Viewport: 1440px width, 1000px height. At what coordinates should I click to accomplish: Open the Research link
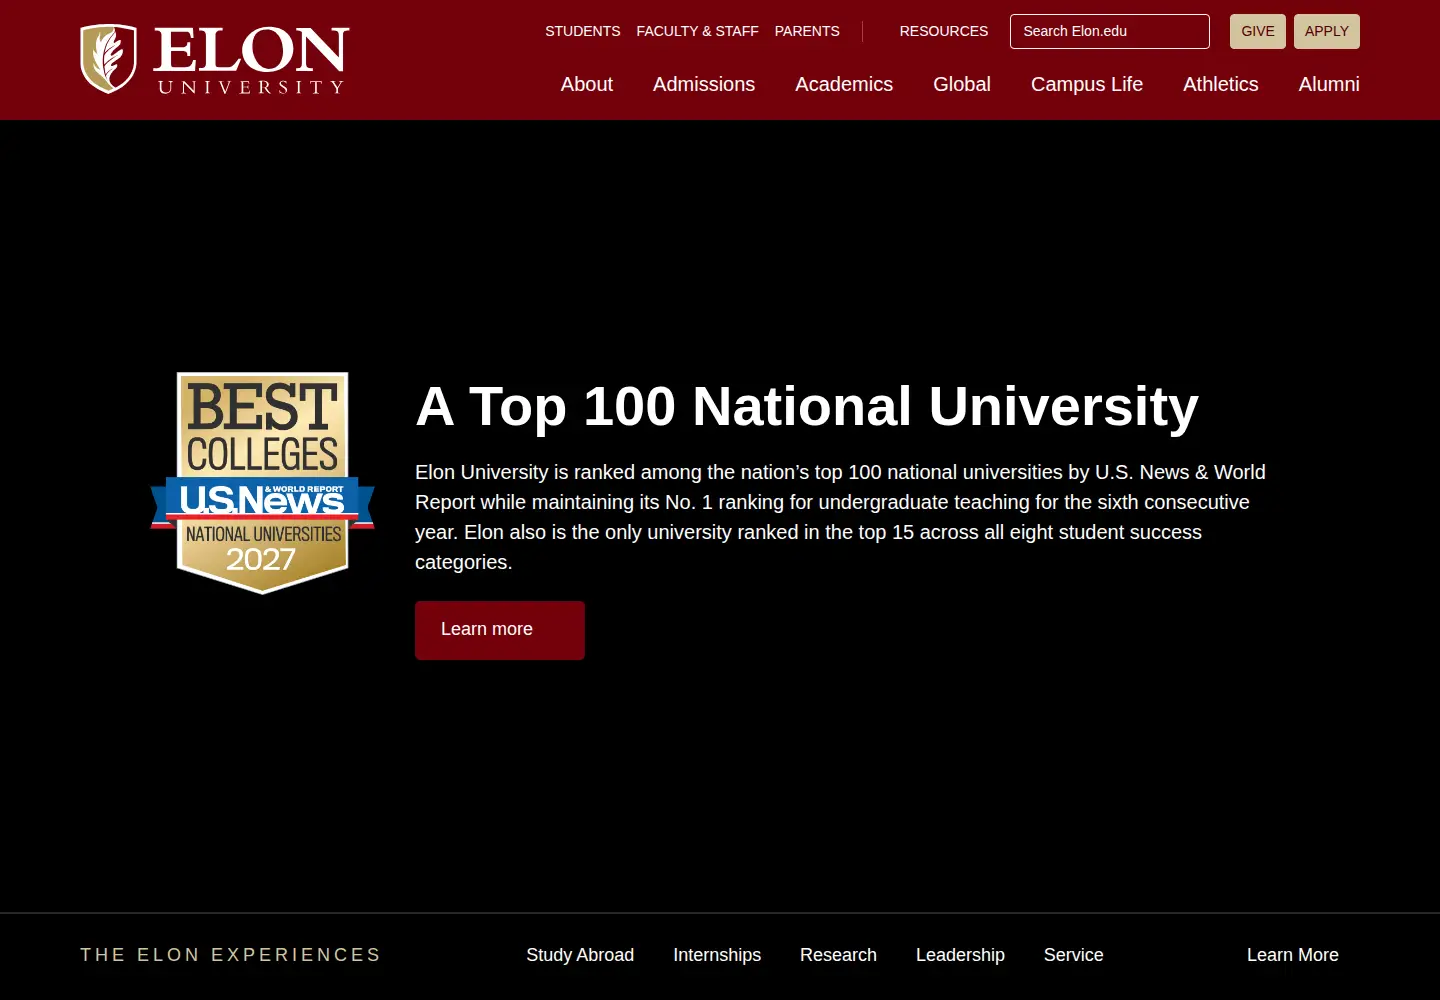click(x=838, y=955)
